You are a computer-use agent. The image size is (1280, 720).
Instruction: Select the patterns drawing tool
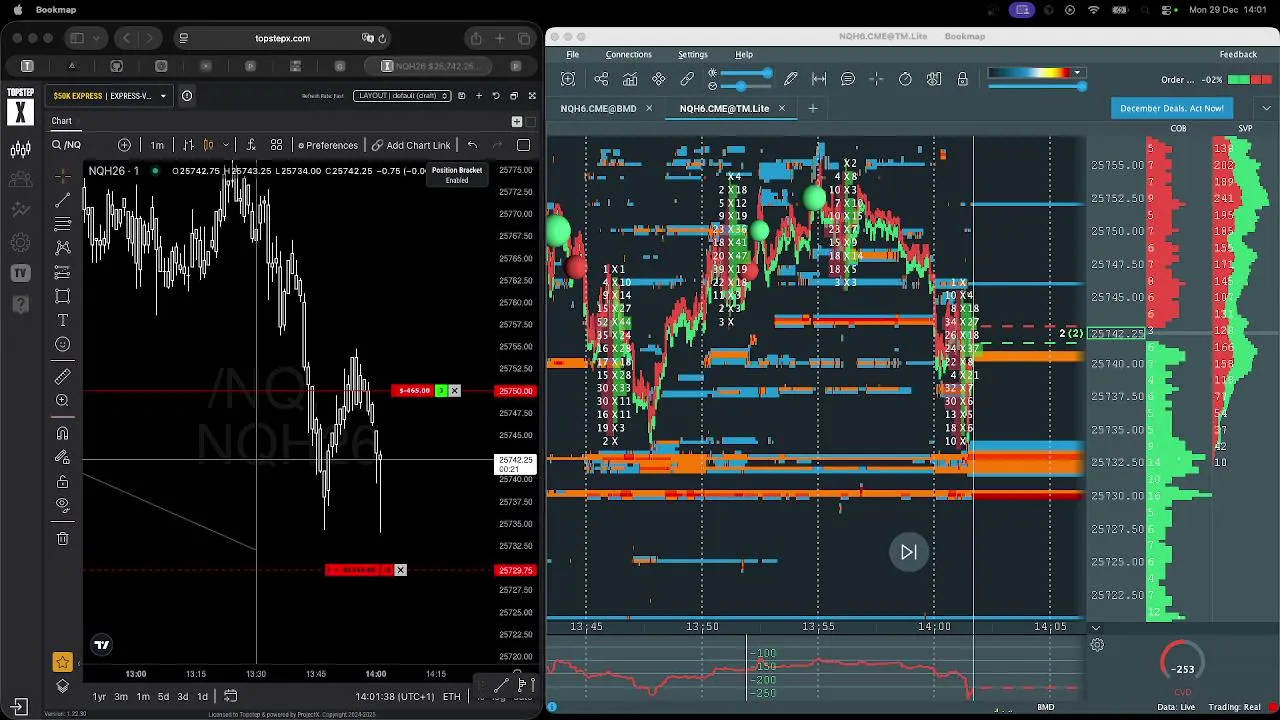click(62, 247)
